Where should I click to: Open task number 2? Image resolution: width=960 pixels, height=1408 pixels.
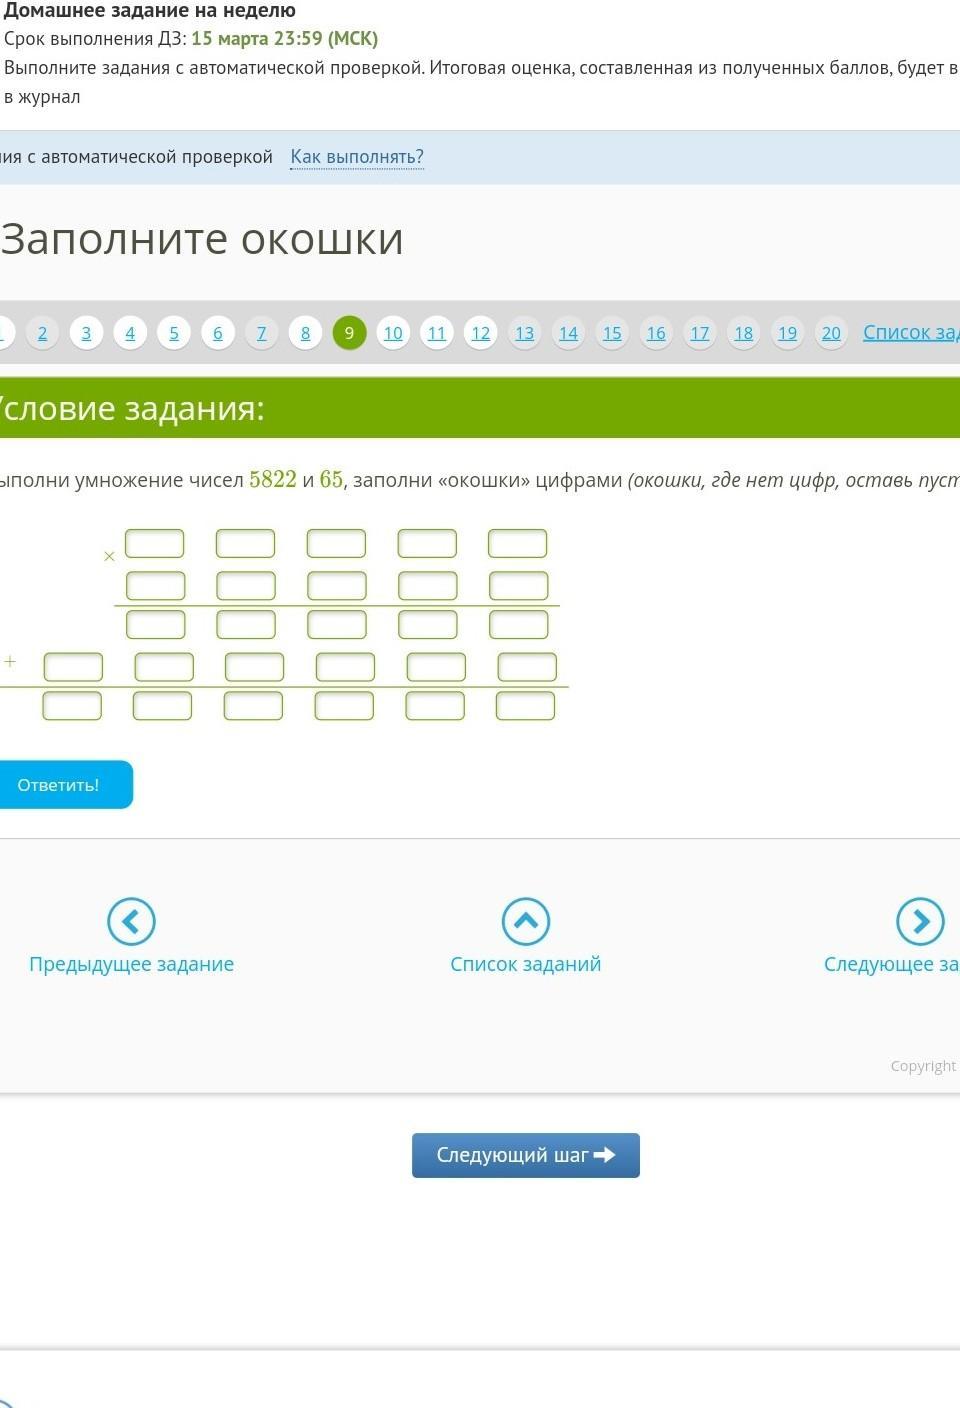coord(42,333)
